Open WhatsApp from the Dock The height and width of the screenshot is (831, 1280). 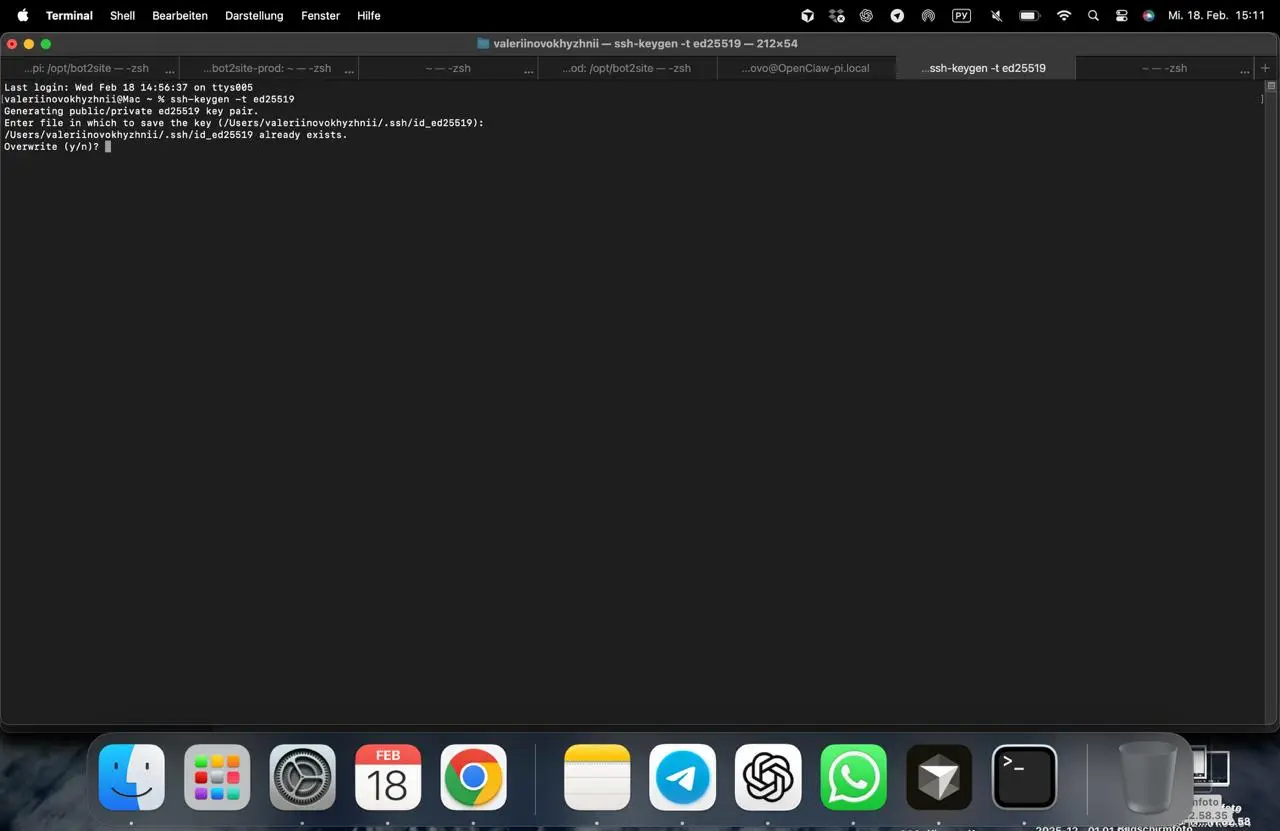coord(853,777)
